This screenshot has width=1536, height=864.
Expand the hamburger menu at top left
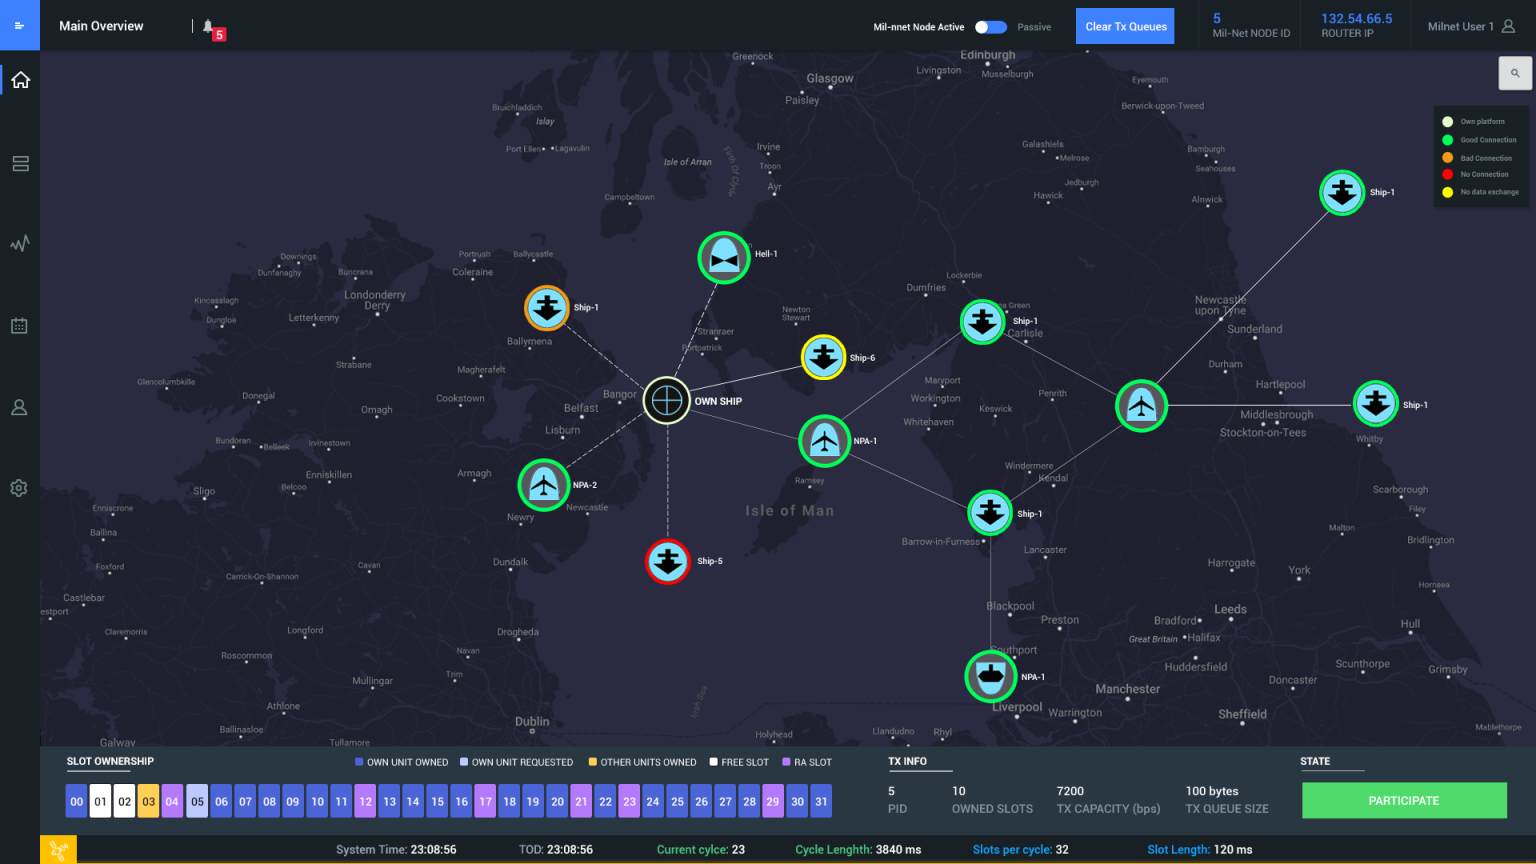click(x=20, y=26)
